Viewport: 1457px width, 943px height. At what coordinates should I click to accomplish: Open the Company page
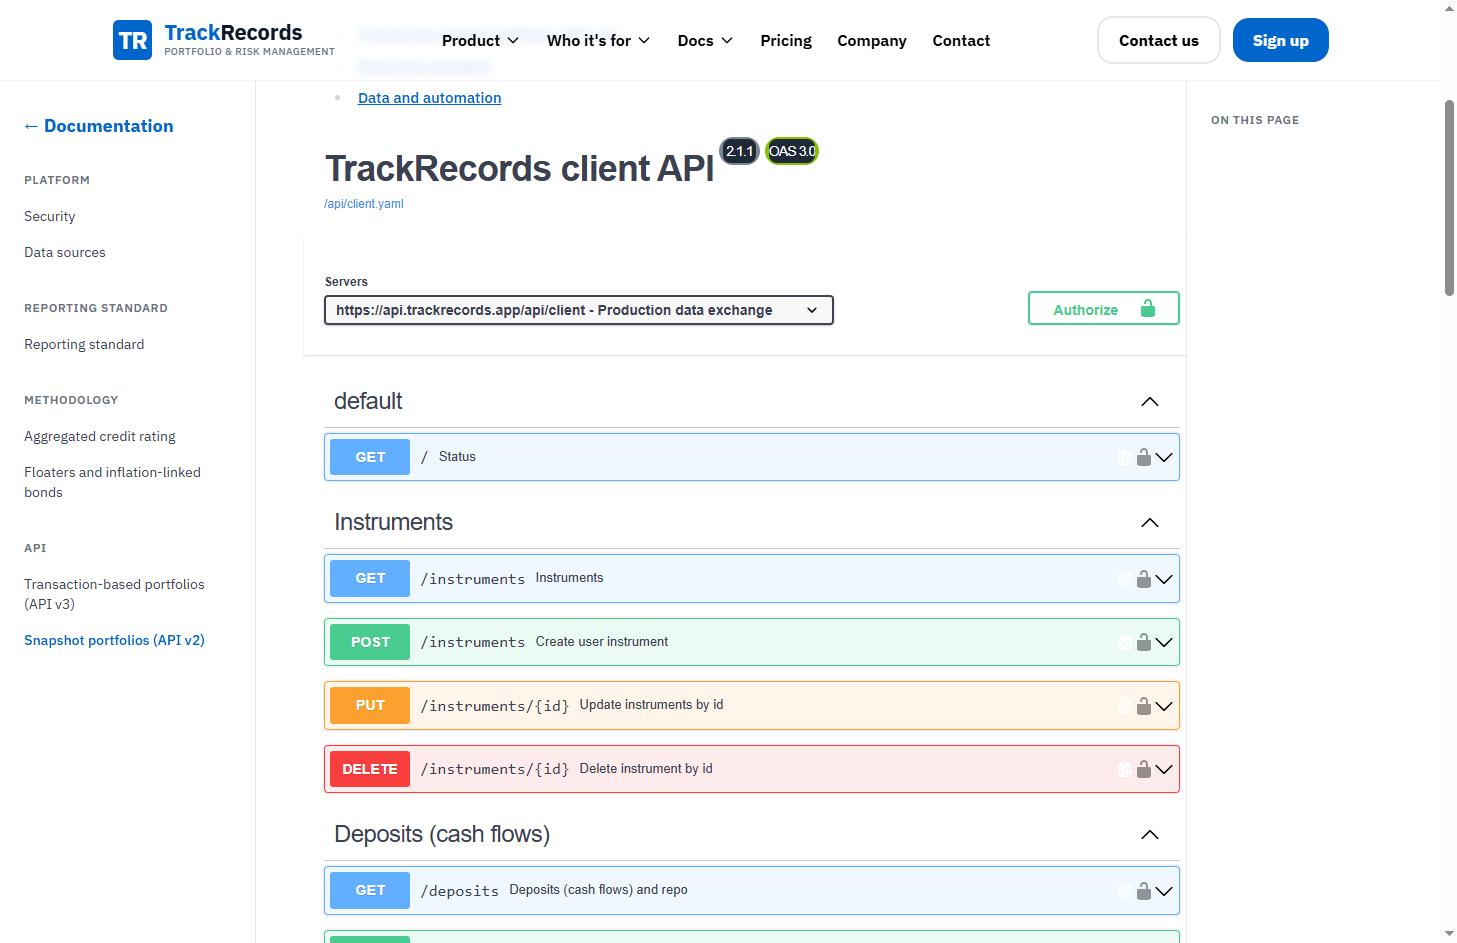tap(872, 41)
